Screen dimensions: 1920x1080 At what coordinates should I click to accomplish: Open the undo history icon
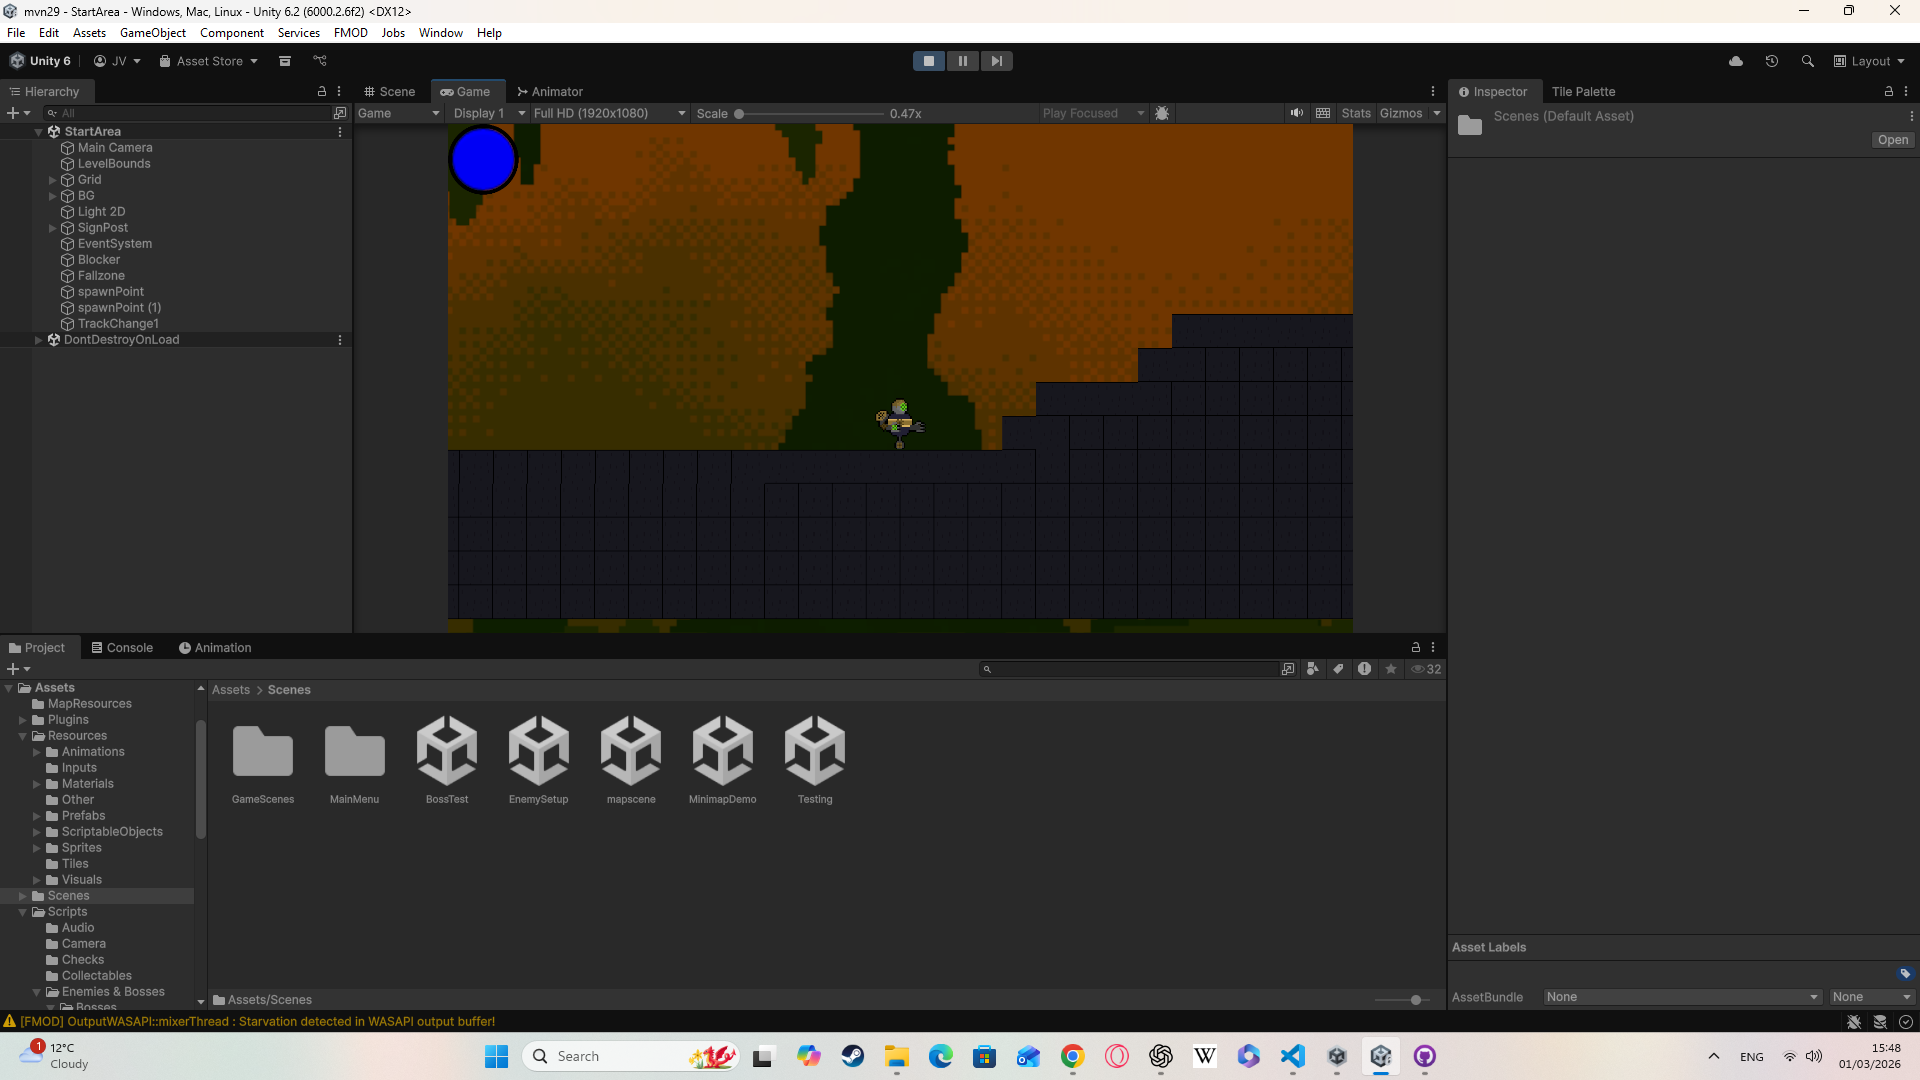click(x=1772, y=61)
